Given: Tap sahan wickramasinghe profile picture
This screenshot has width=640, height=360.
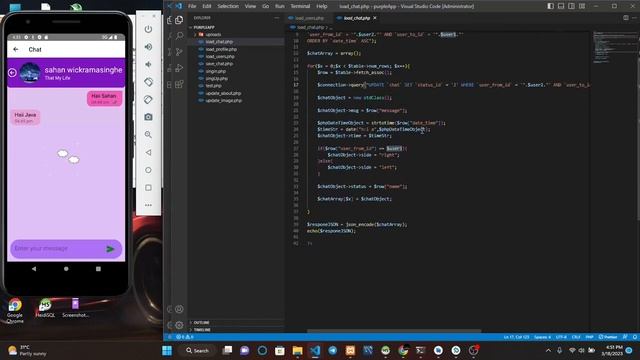Looking at the screenshot, I should pyautogui.click(x=30, y=73).
